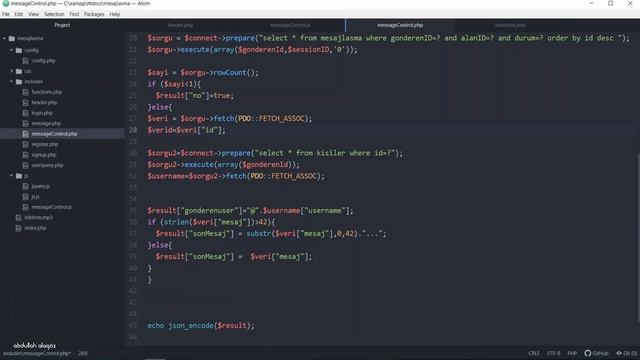Image resolution: width=640 pixels, height=360 pixels.
Task: Click the messageControl.js file icon in tree
Action: (25, 207)
